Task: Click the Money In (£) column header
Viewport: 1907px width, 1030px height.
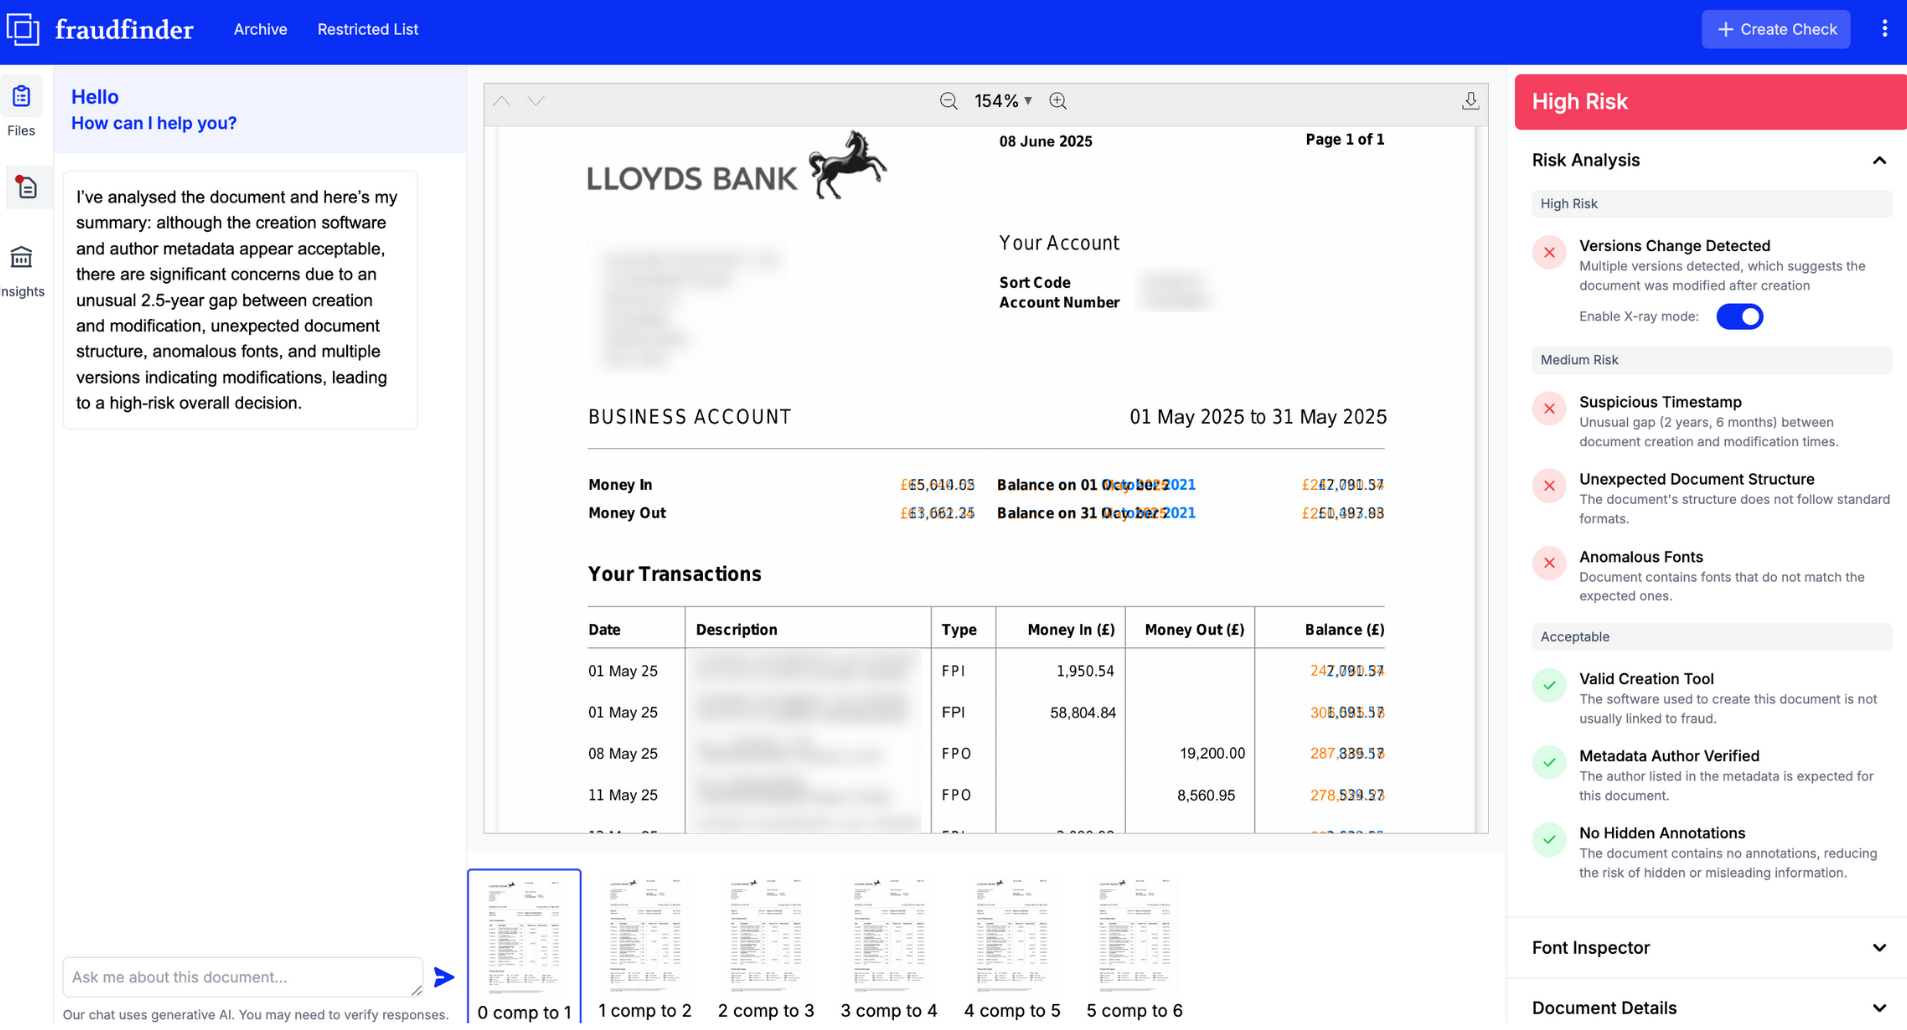Action: [x=1071, y=630]
